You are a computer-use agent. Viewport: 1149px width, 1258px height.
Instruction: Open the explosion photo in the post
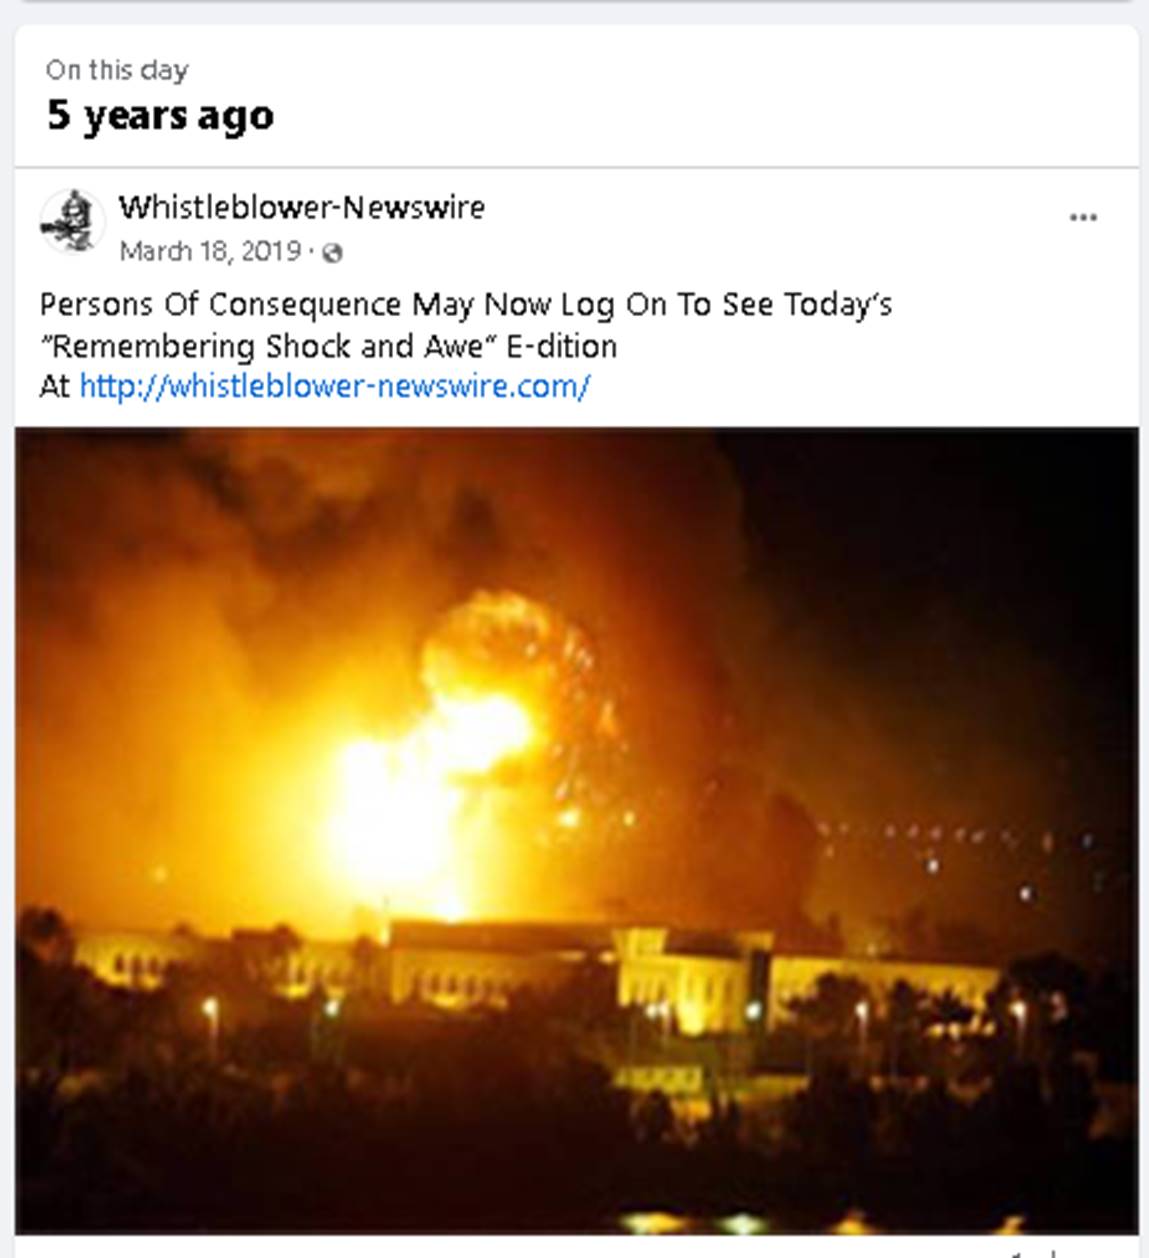click(x=576, y=830)
